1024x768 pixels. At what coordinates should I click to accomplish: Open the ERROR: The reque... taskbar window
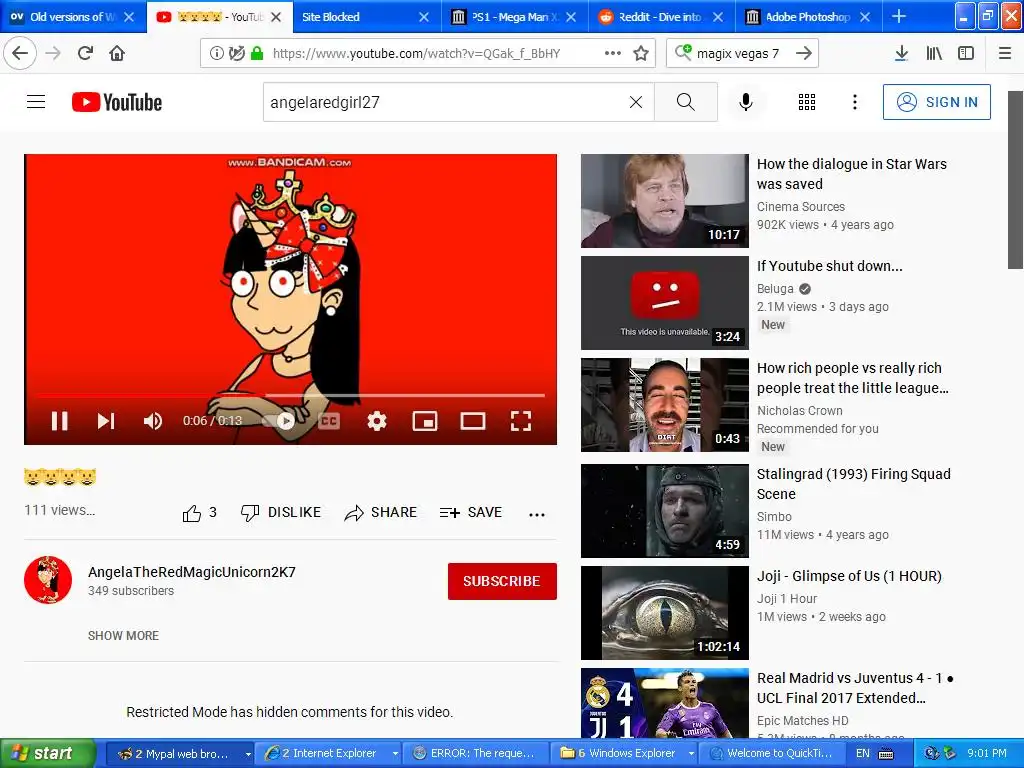(474, 754)
